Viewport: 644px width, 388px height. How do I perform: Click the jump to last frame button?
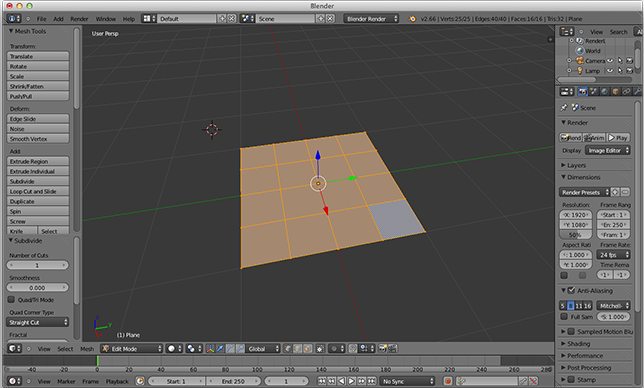pyautogui.click(x=371, y=381)
